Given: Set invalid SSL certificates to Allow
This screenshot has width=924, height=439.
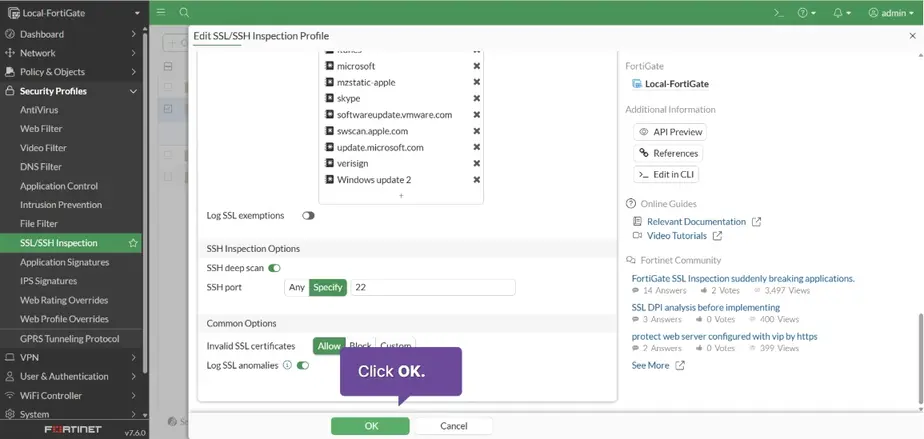Looking at the screenshot, I should (x=329, y=346).
